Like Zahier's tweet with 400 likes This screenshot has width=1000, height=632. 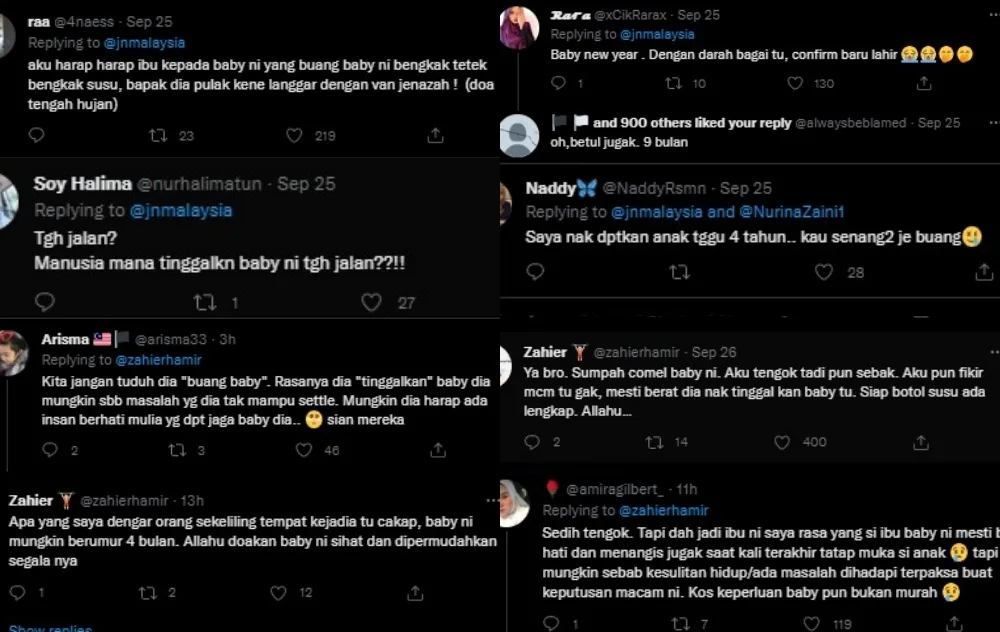click(782, 442)
